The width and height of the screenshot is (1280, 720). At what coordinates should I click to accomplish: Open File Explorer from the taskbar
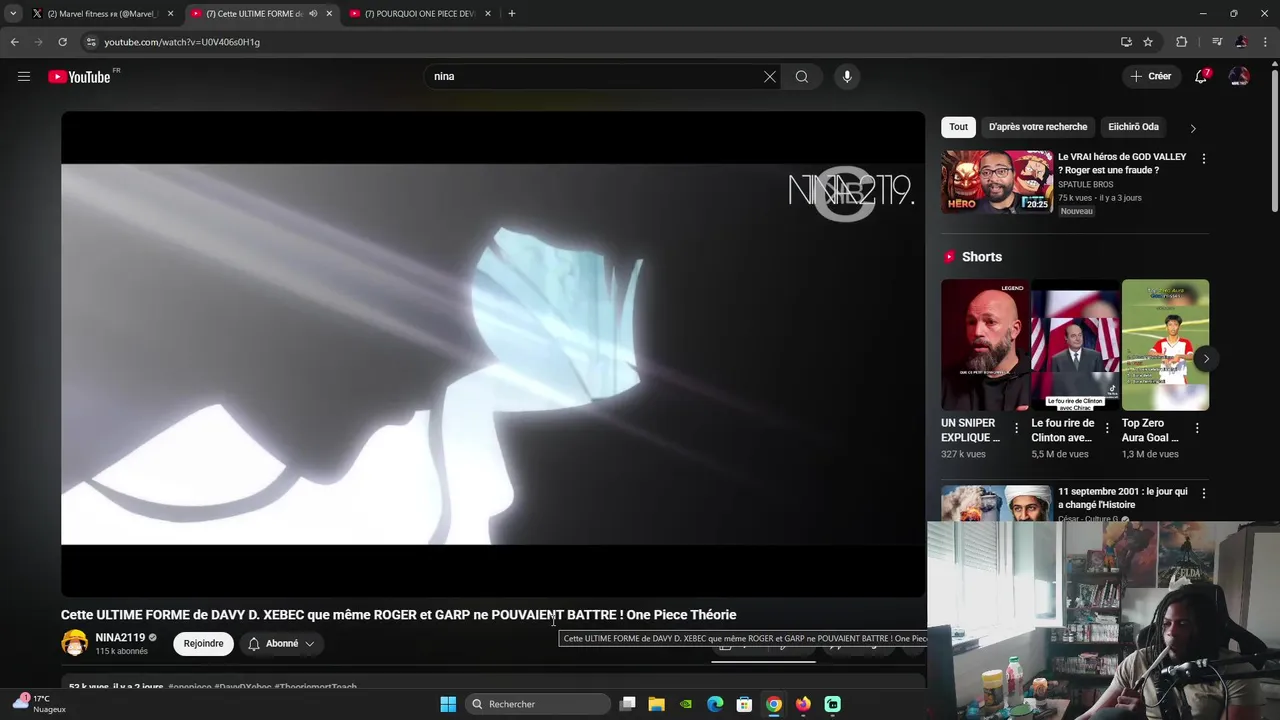click(656, 704)
